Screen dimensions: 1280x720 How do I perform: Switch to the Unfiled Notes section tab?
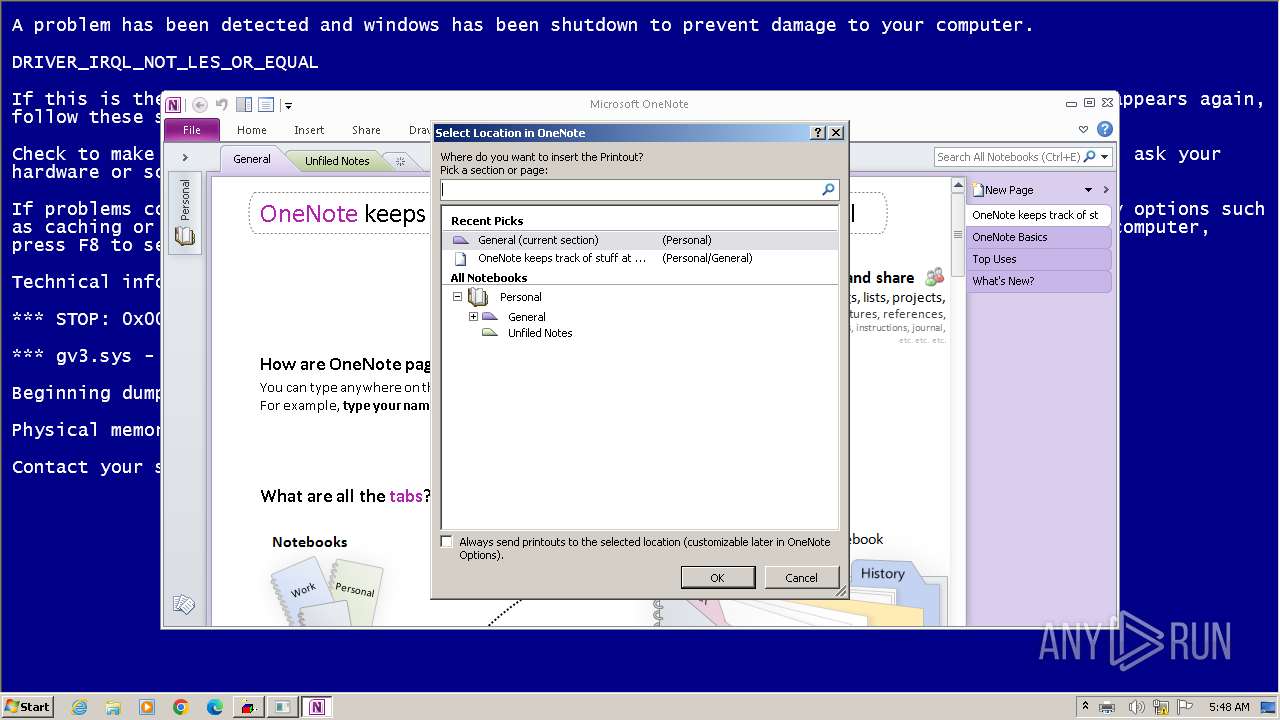click(337, 160)
